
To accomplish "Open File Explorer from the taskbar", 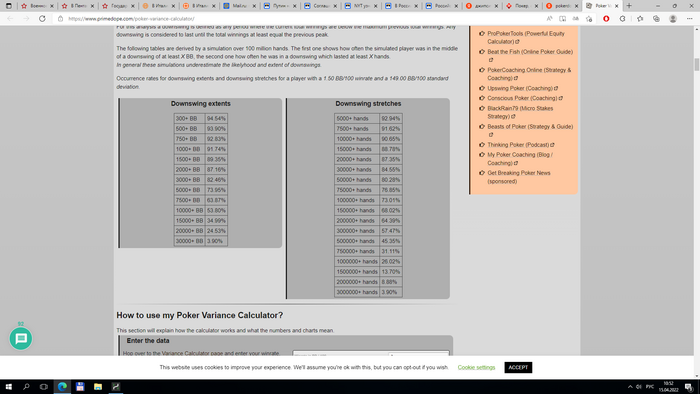I will (98, 386).
